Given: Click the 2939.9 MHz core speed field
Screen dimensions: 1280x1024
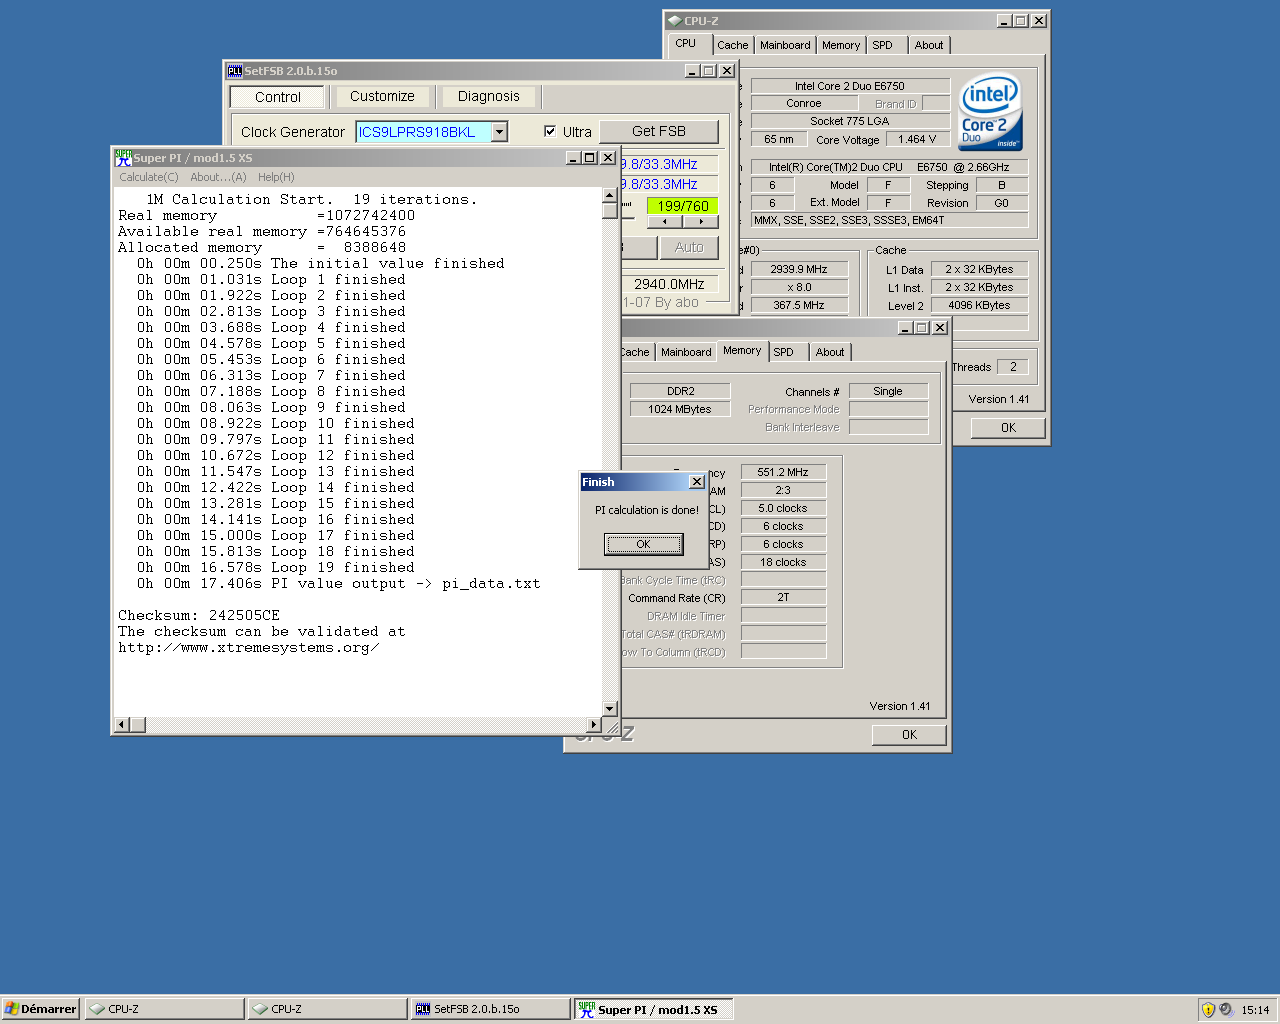Looking at the screenshot, I should click(799, 269).
